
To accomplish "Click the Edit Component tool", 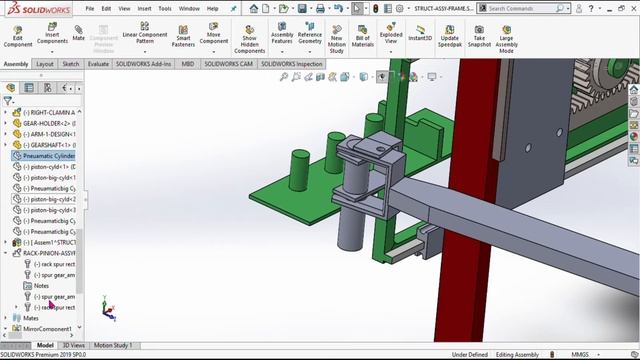I will pos(18,36).
